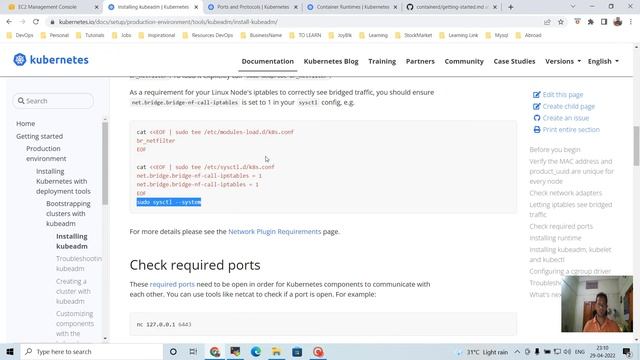Open Tutorials bookmark folder

90,35
